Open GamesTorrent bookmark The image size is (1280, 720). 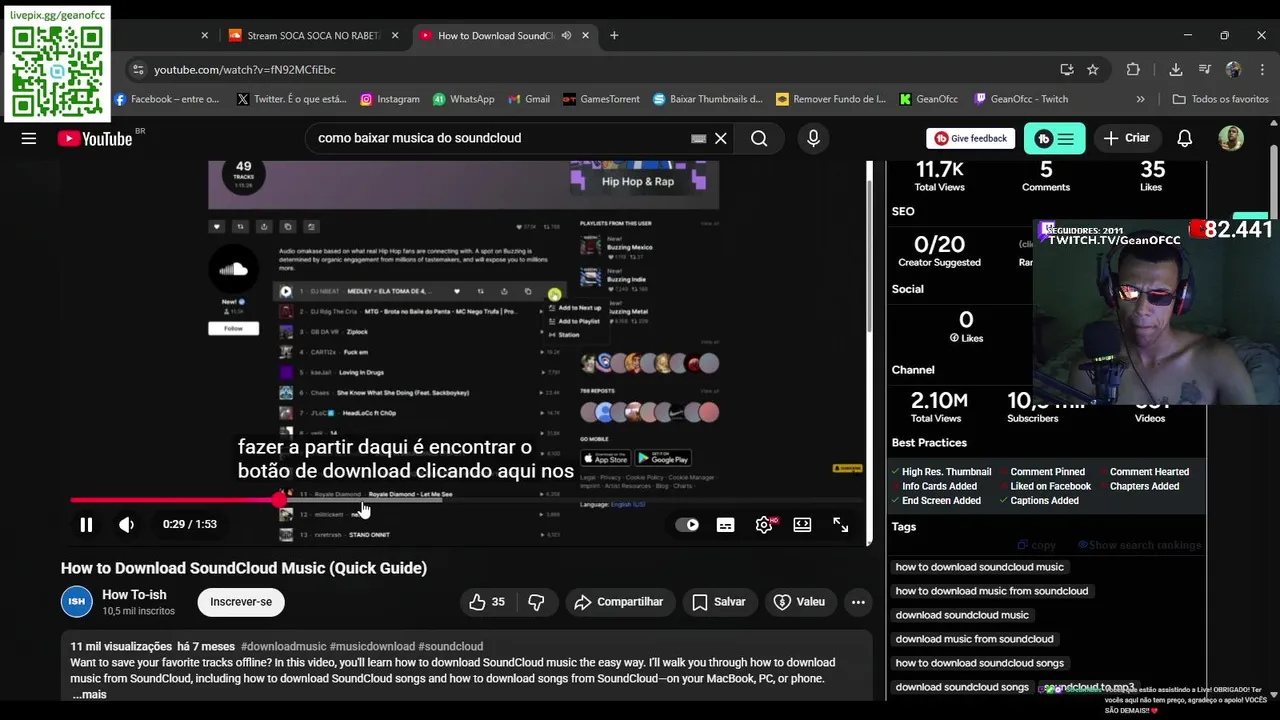point(601,99)
